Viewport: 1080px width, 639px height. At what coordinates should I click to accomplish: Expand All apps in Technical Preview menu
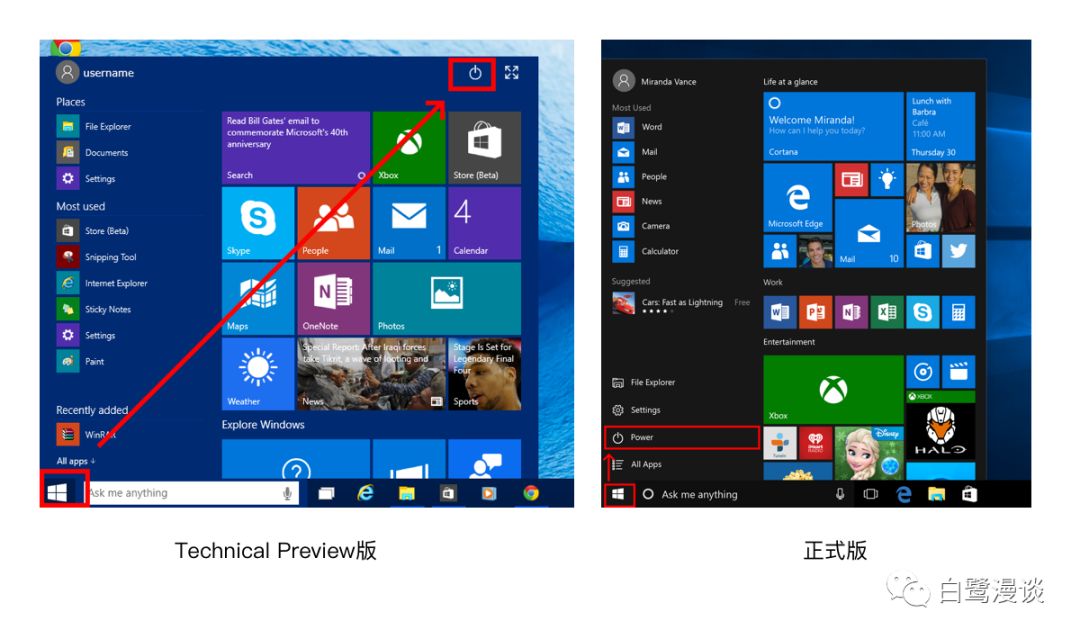[x=76, y=461]
